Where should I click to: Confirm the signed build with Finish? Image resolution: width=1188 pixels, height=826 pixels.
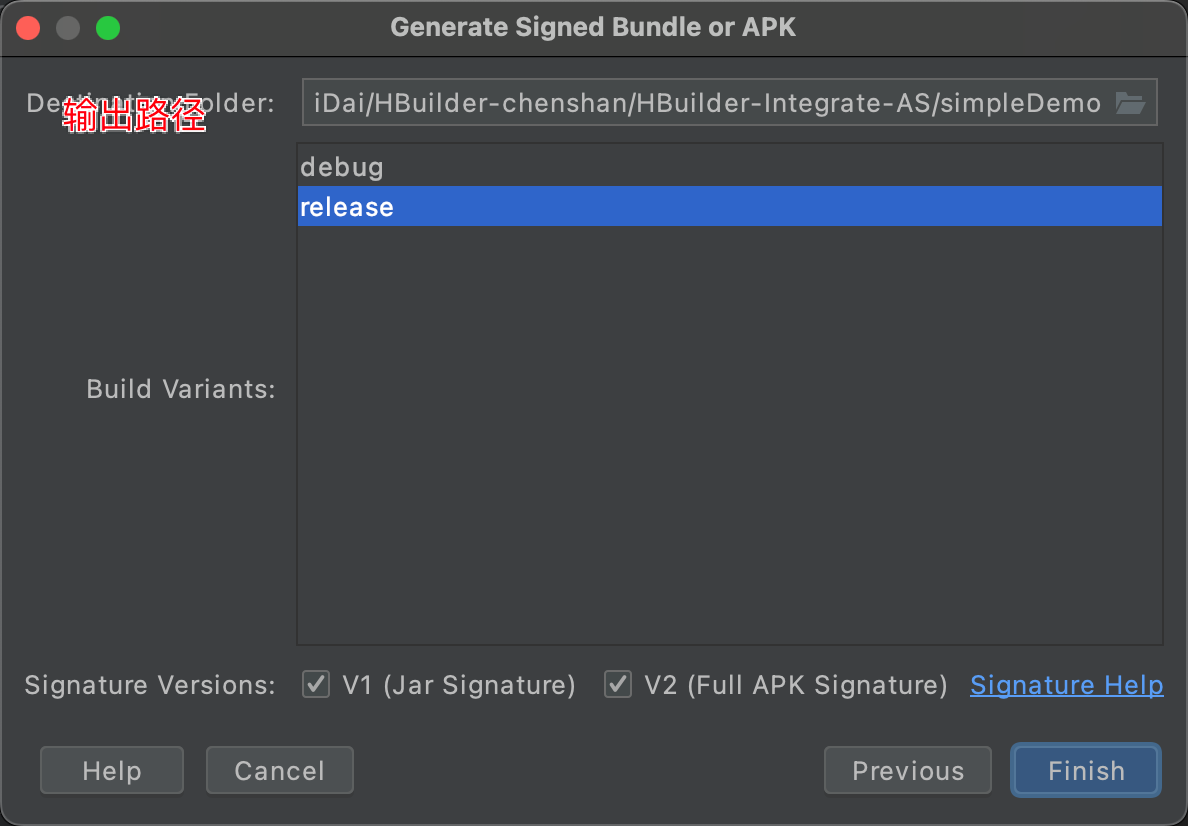1085,770
